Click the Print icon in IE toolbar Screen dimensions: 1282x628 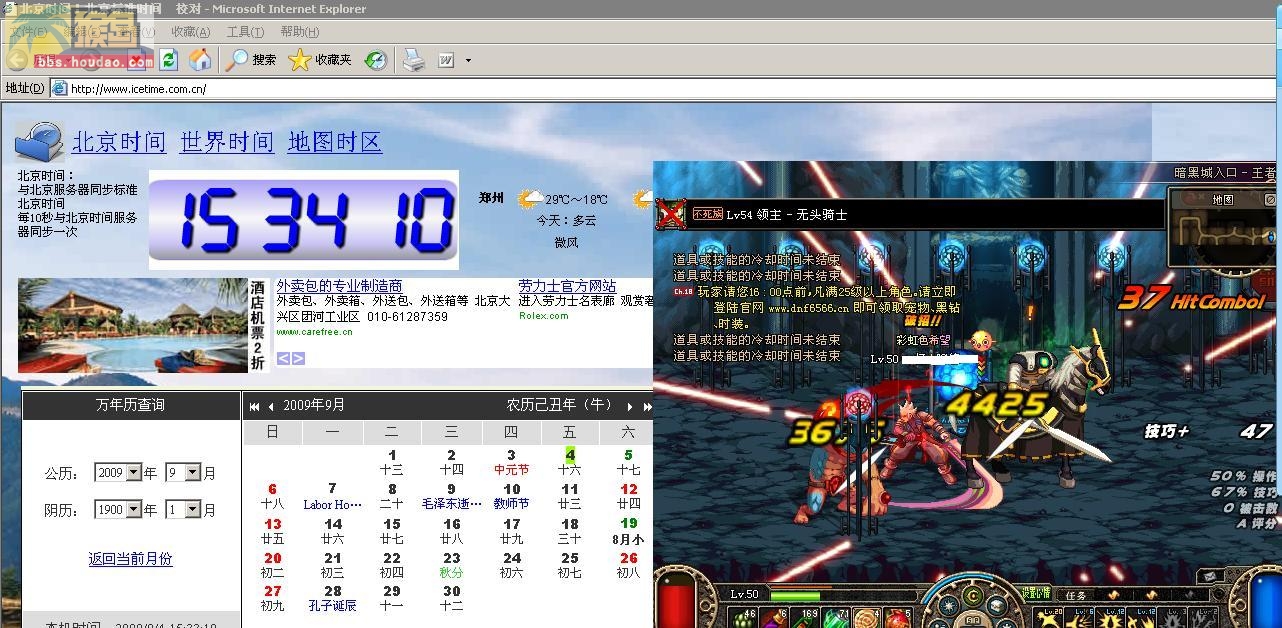point(413,60)
